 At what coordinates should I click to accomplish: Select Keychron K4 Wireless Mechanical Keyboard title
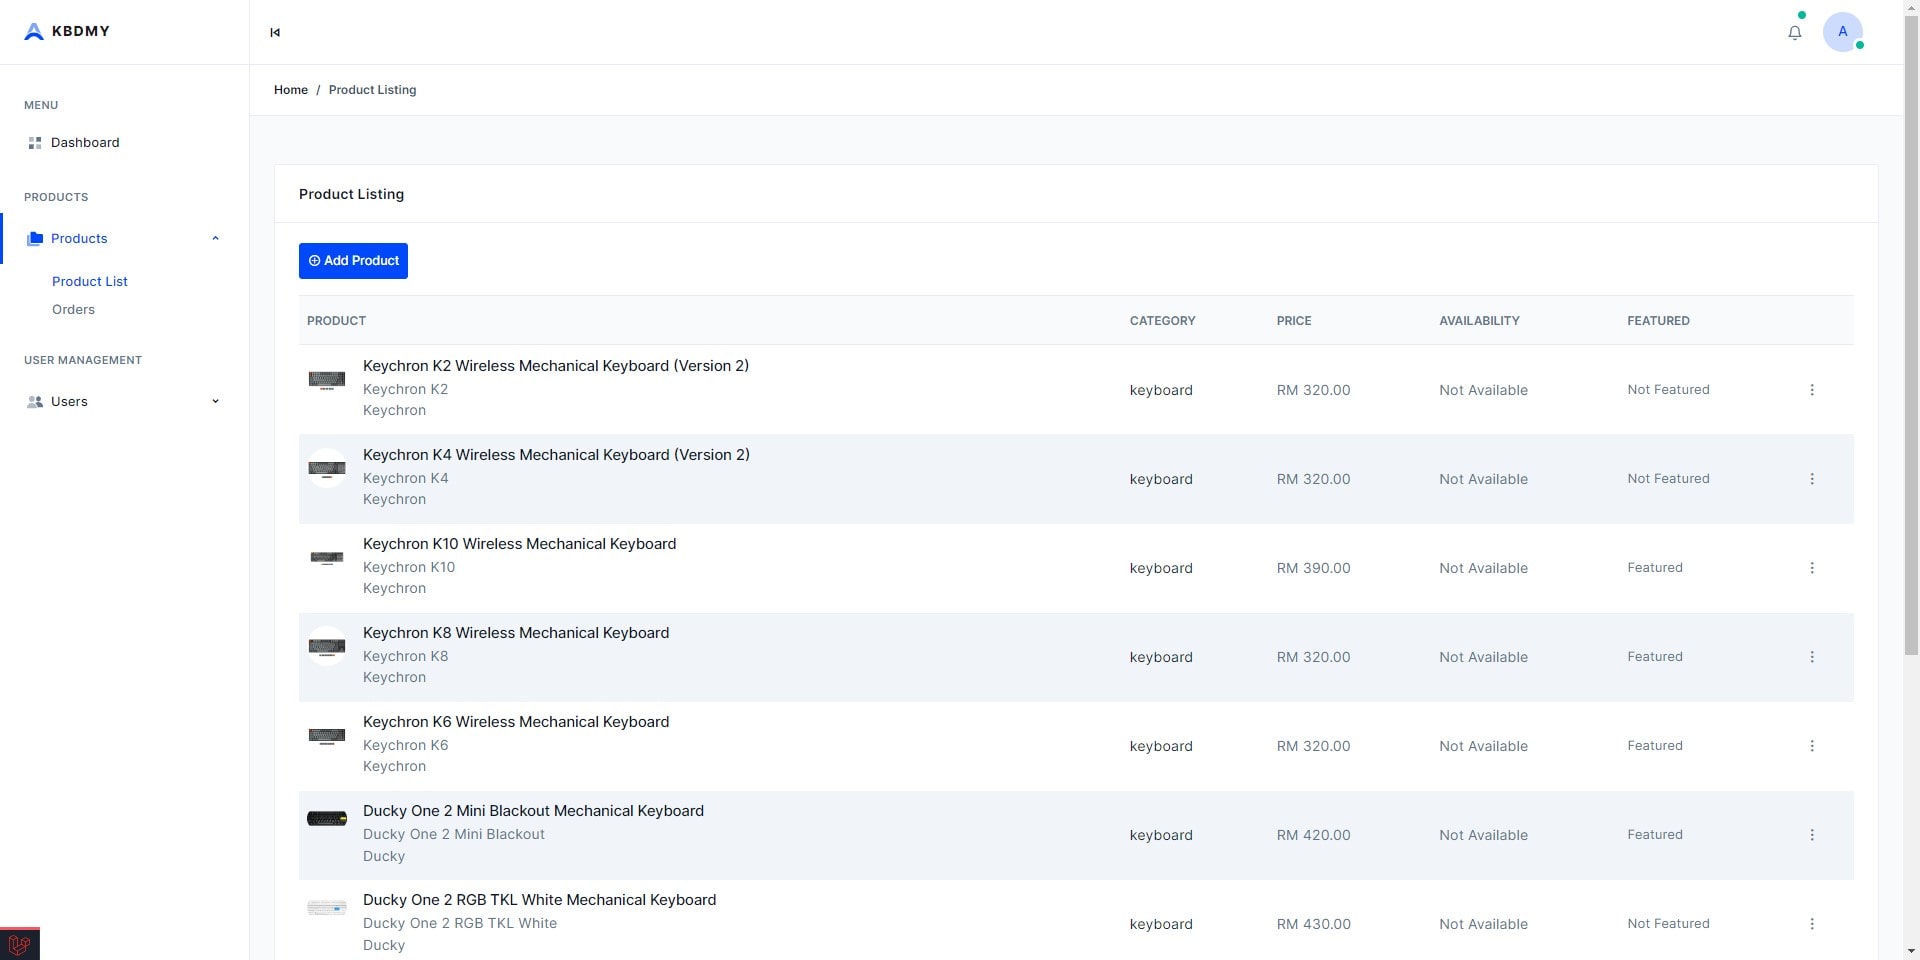(x=556, y=455)
